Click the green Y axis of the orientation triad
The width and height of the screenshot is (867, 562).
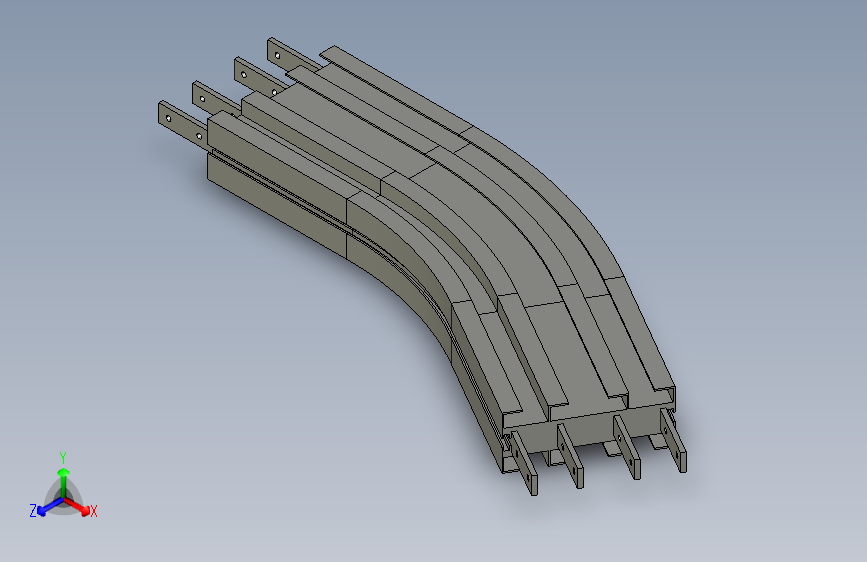[x=64, y=483]
